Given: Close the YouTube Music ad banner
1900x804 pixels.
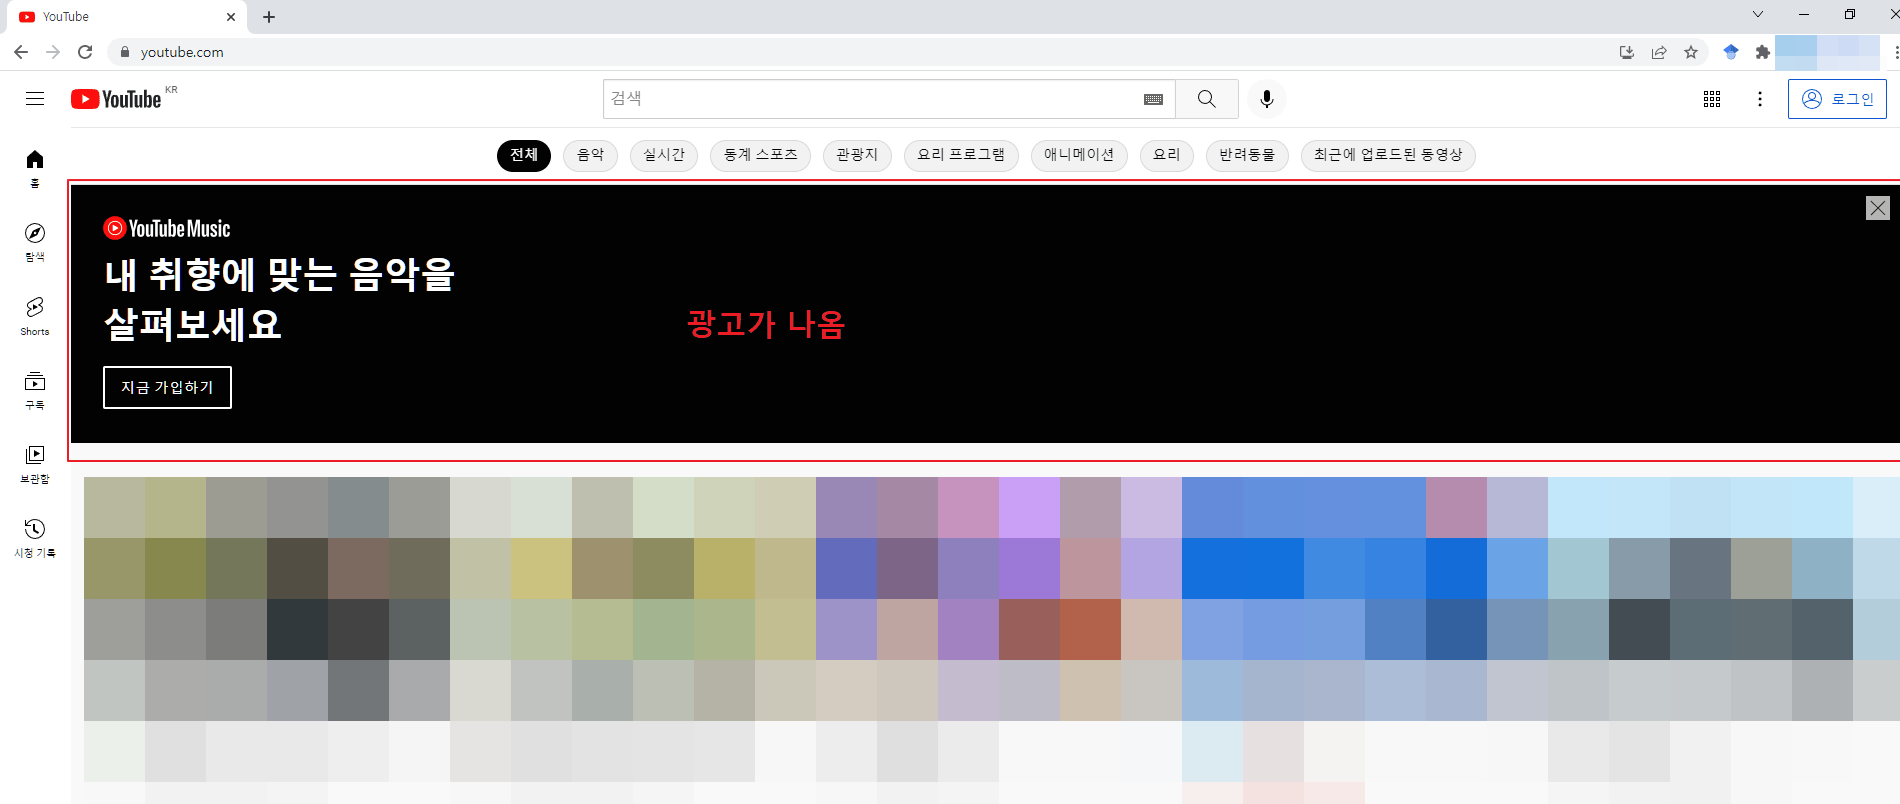Looking at the screenshot, I should click(x=1878, y=208).
